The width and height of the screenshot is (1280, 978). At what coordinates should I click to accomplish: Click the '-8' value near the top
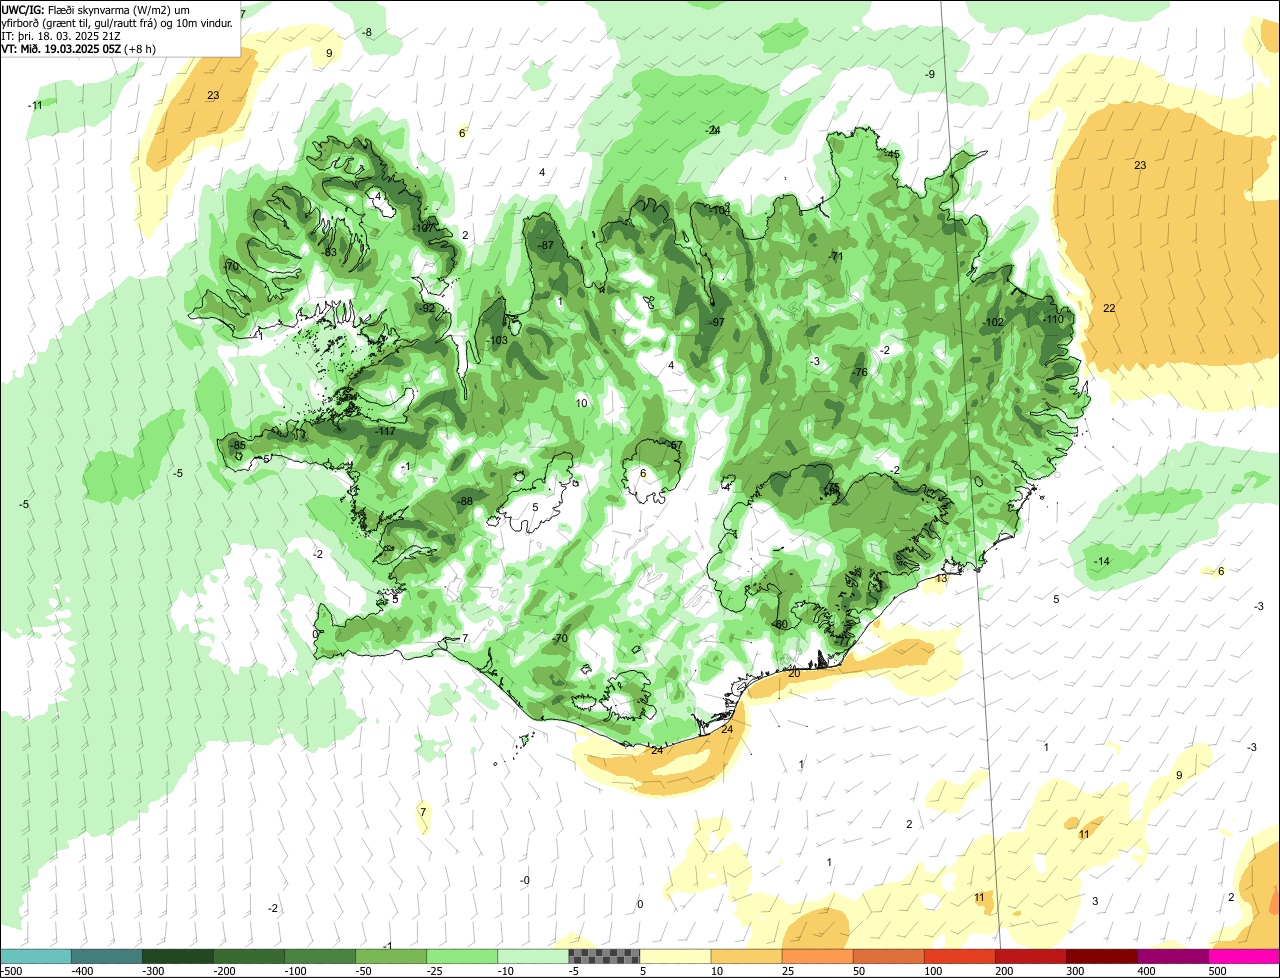tap(367, 32)
